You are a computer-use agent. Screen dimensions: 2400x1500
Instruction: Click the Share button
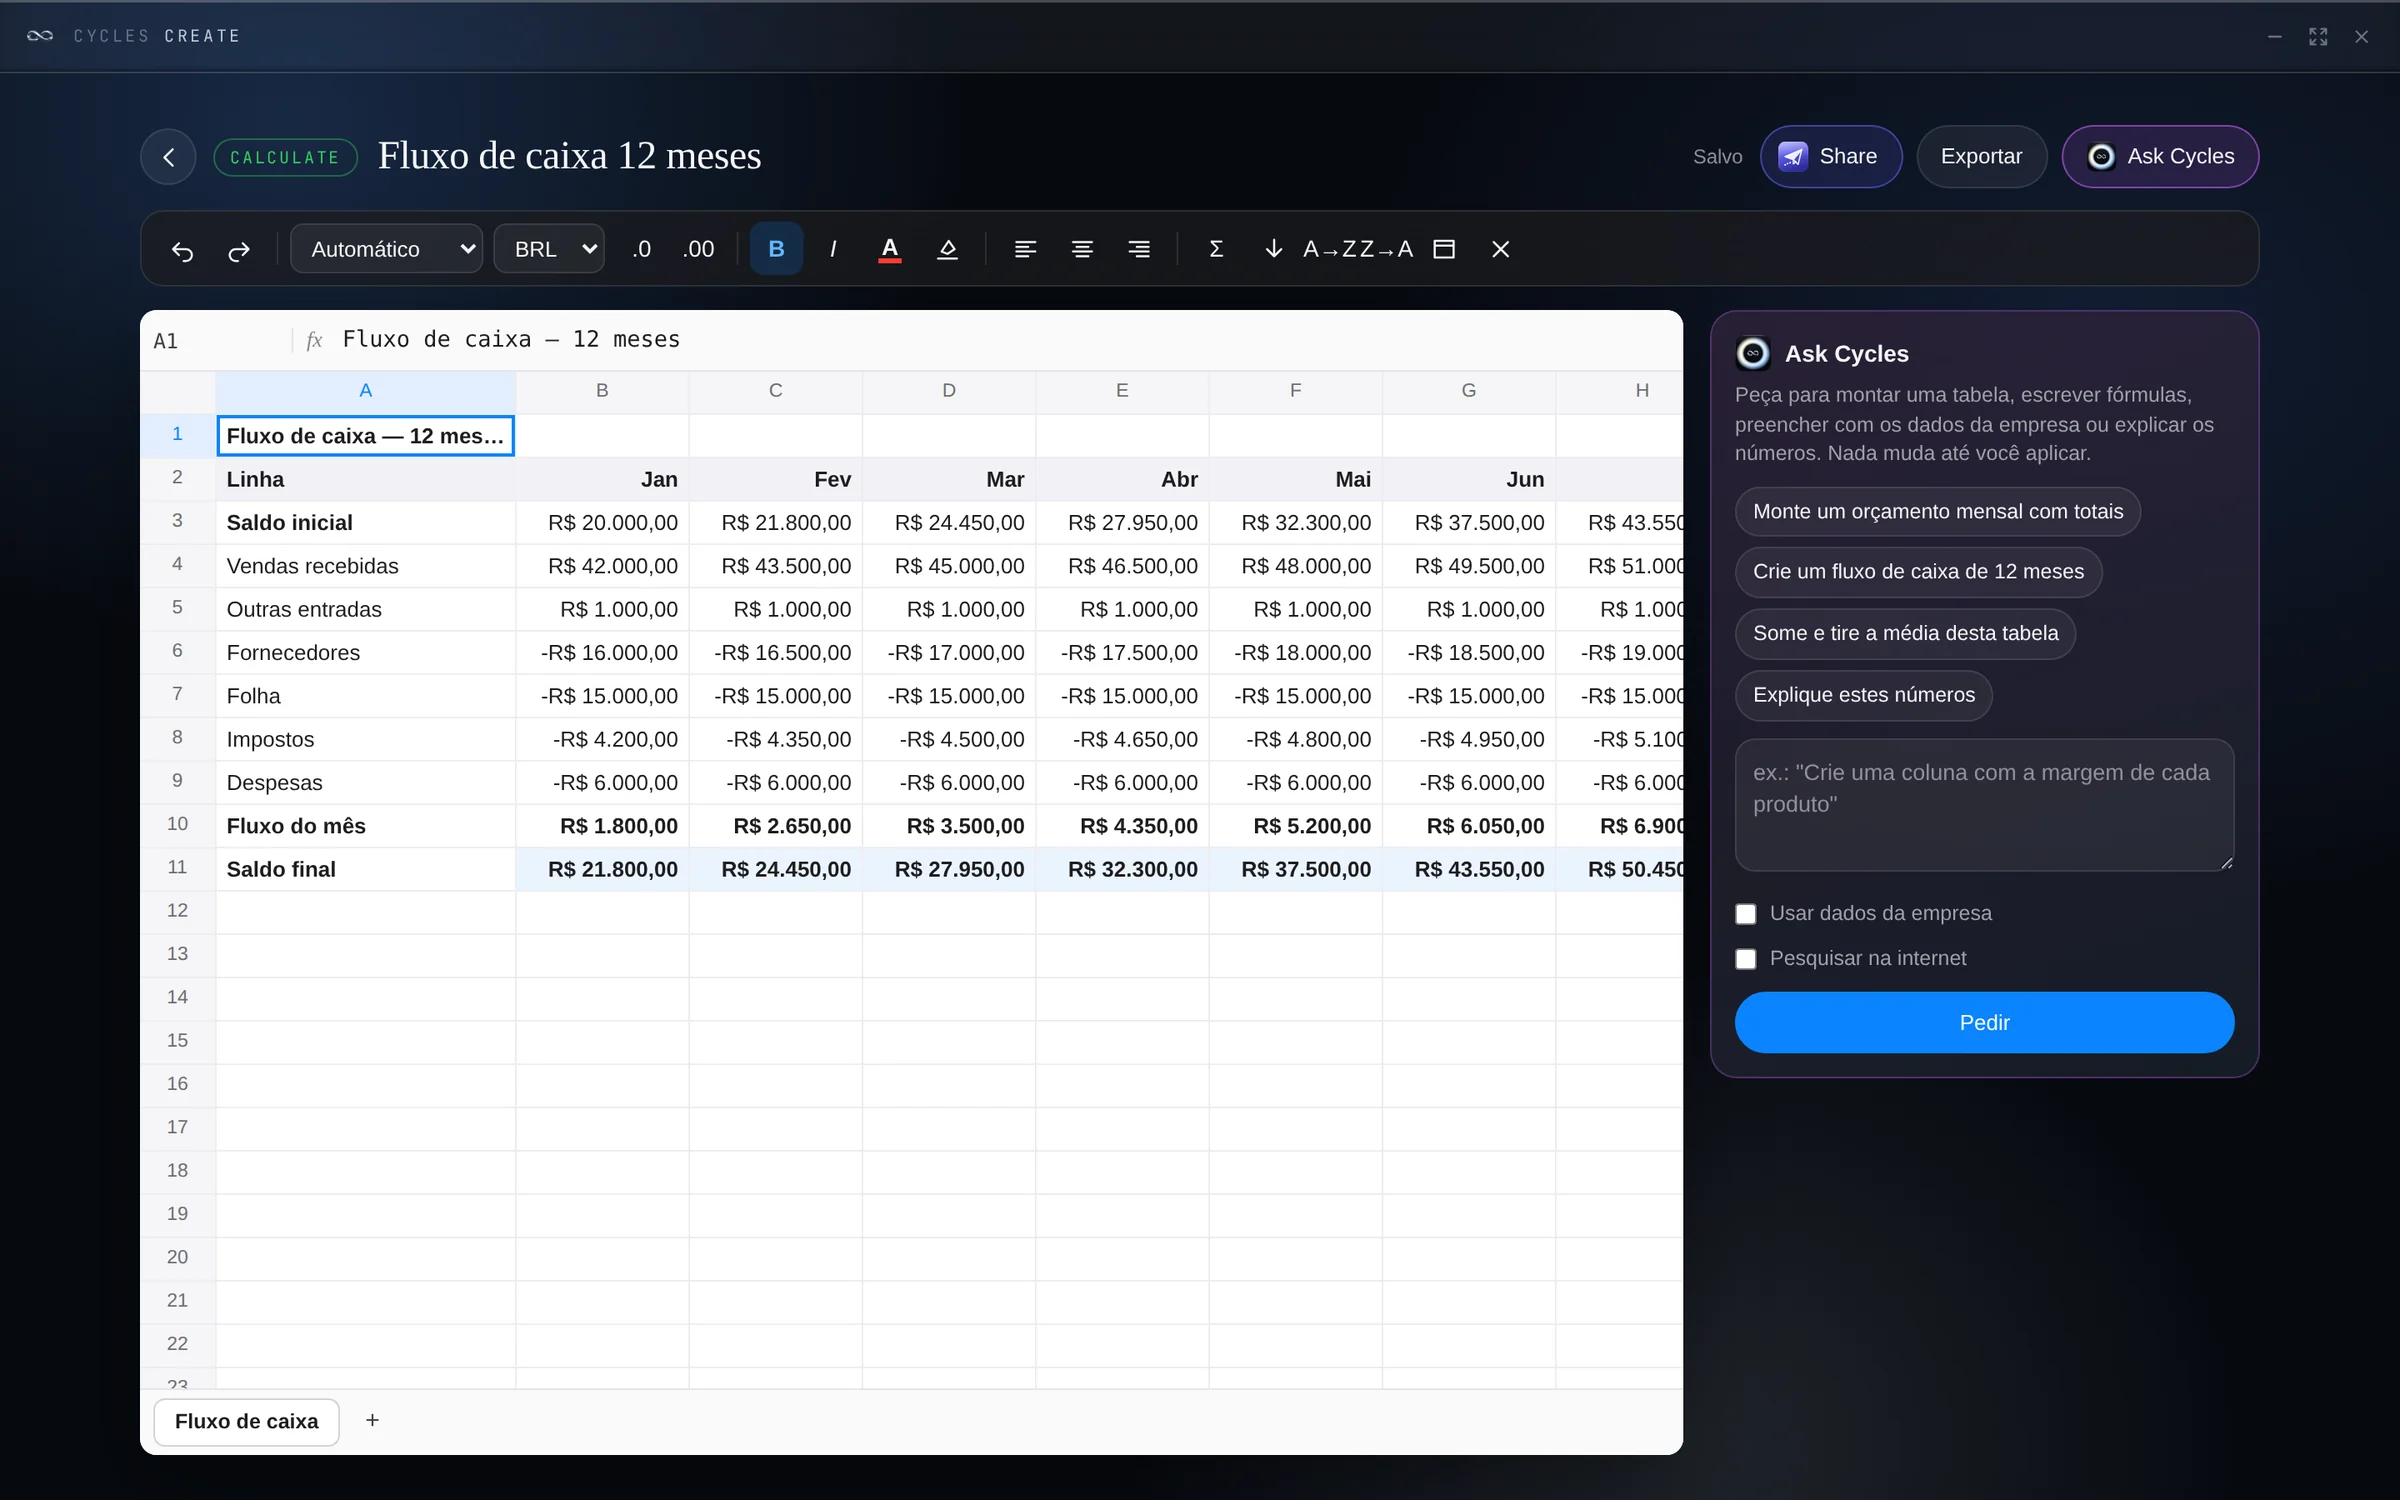(1830, 157)
